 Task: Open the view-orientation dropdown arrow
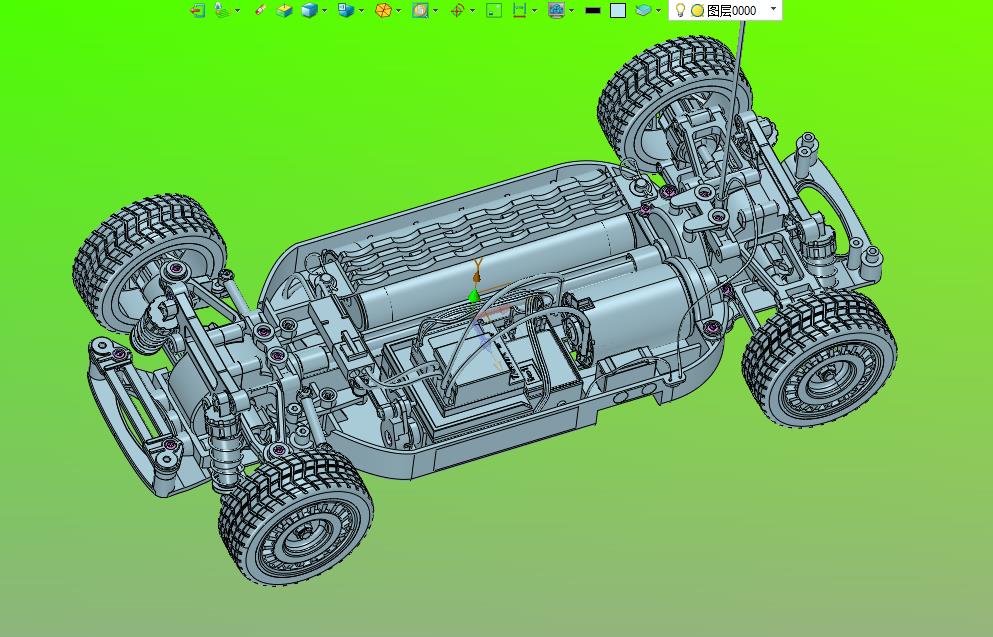coord(362,10)
